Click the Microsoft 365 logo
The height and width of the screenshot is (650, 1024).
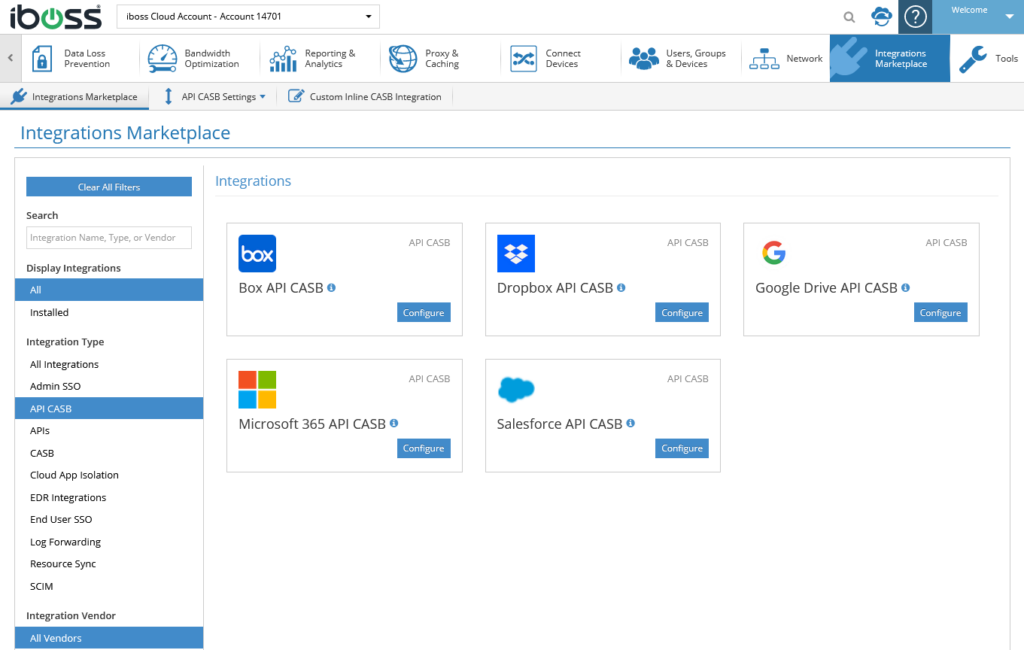[x=257, y=389]
